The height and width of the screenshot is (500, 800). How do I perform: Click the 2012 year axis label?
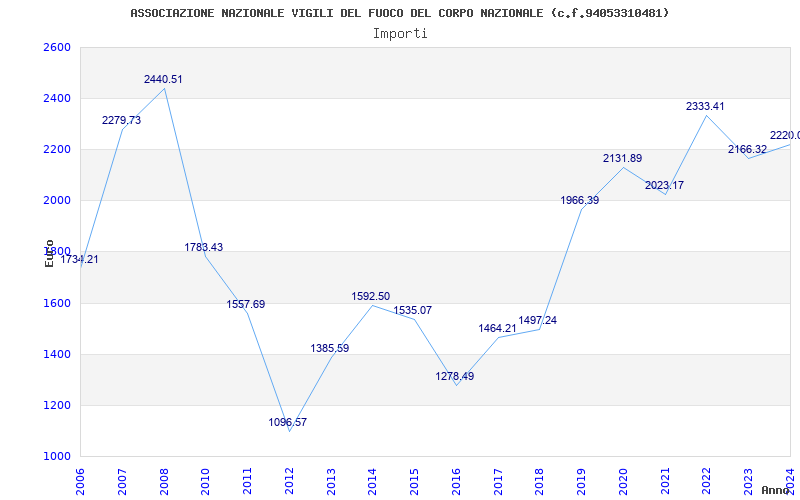coord(289,481)
